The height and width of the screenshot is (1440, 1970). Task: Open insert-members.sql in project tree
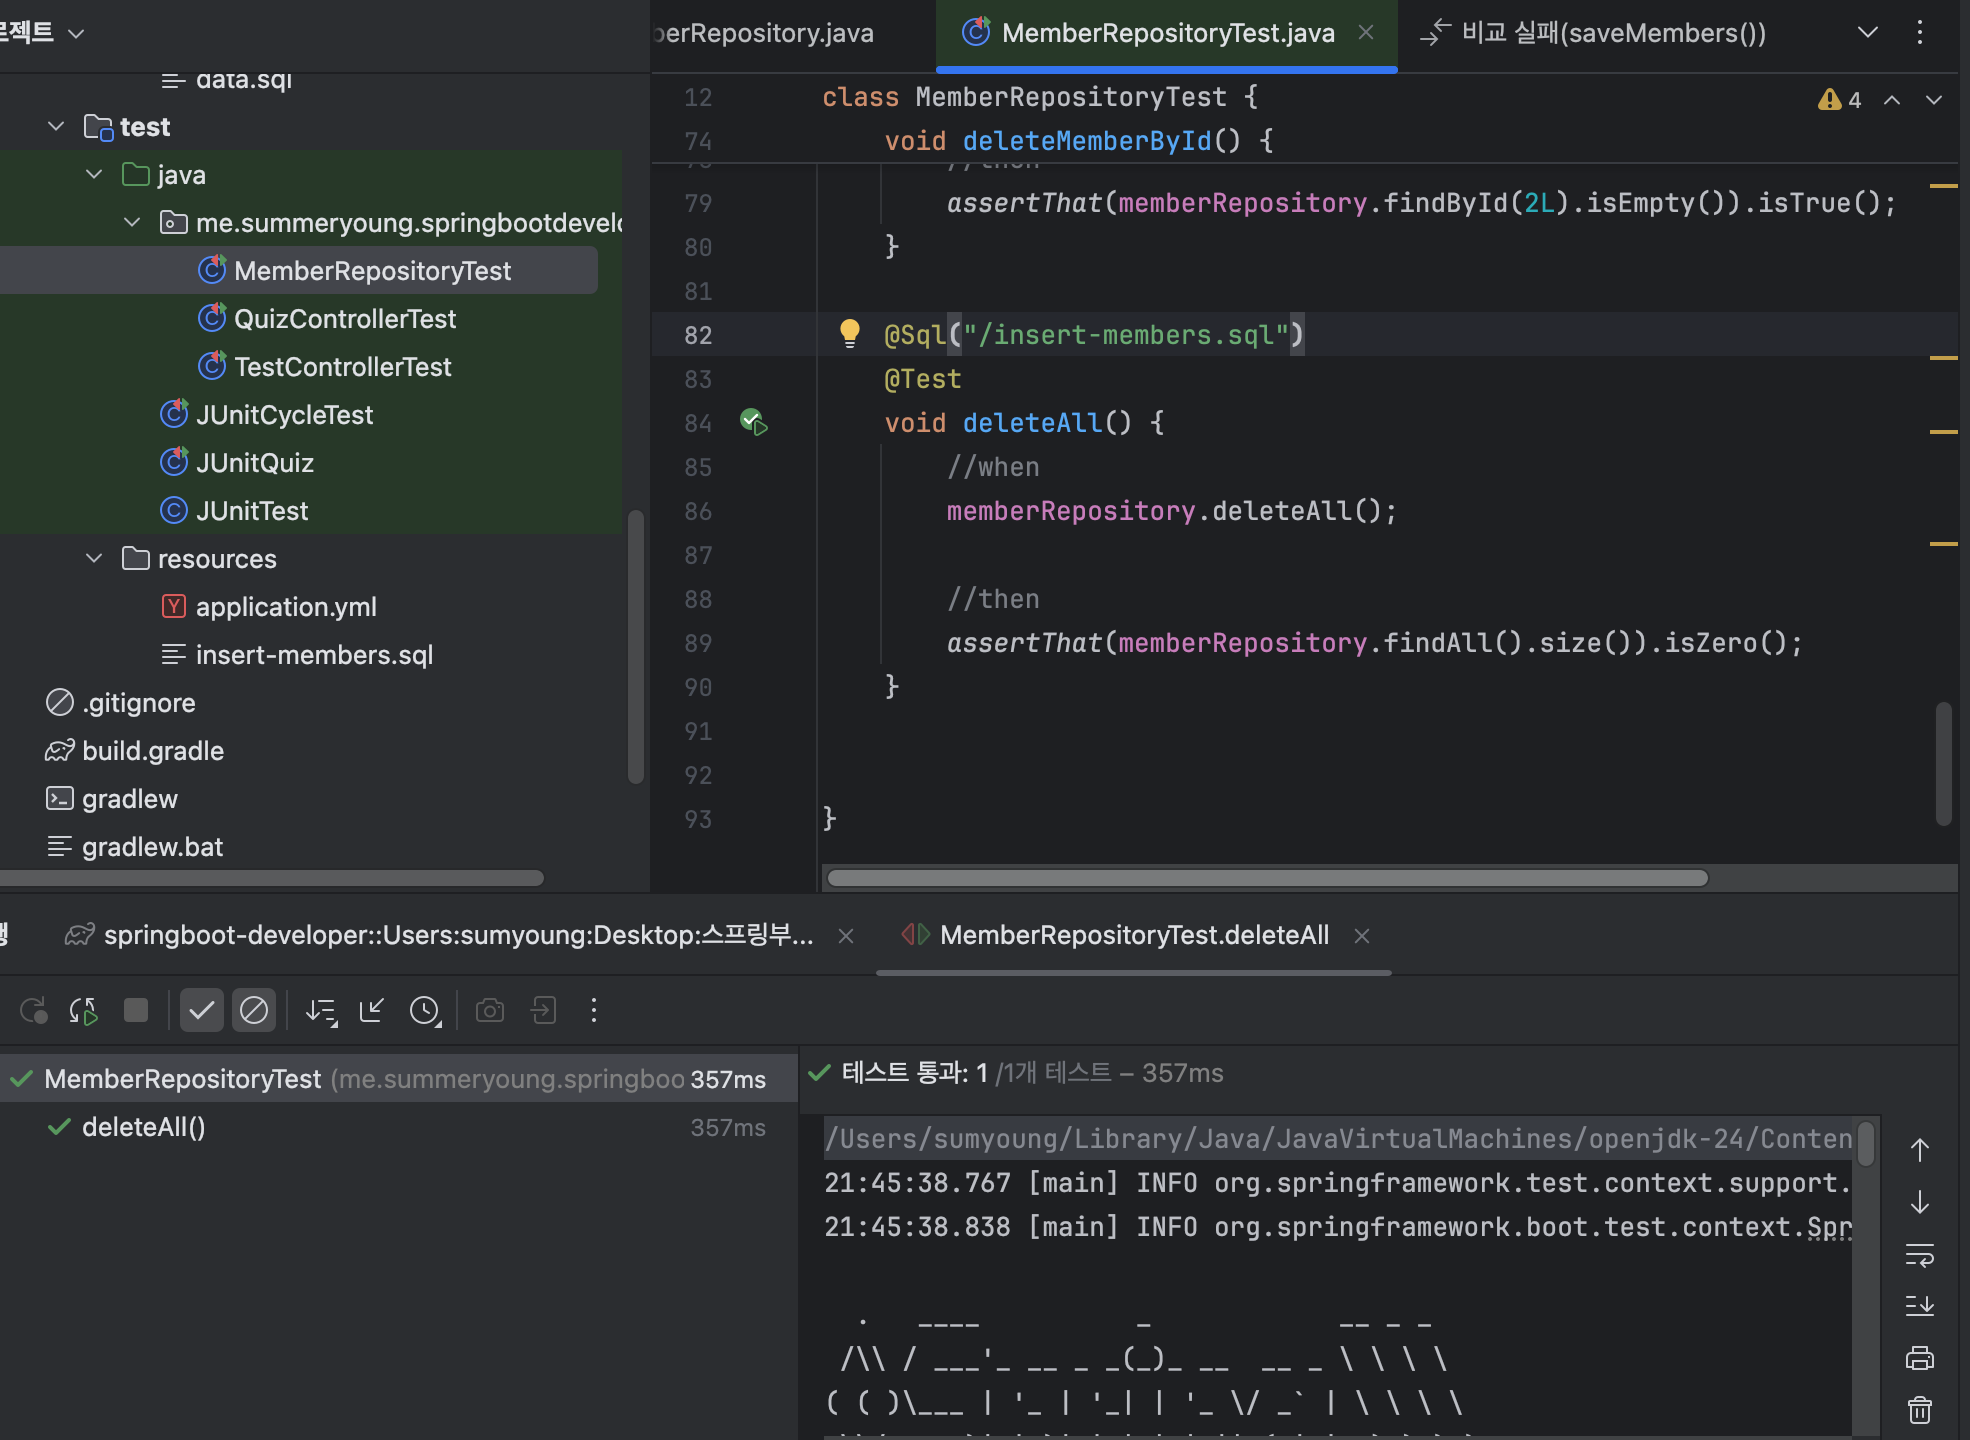tap(314, 655)
